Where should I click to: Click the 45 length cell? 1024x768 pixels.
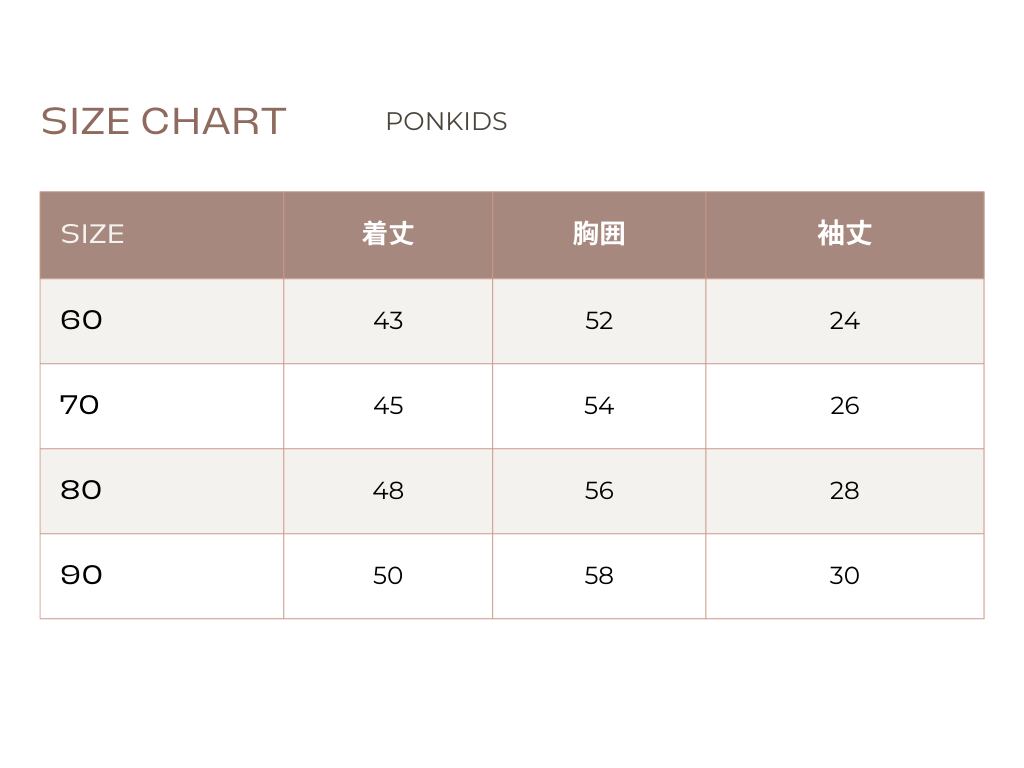[388, 406]
